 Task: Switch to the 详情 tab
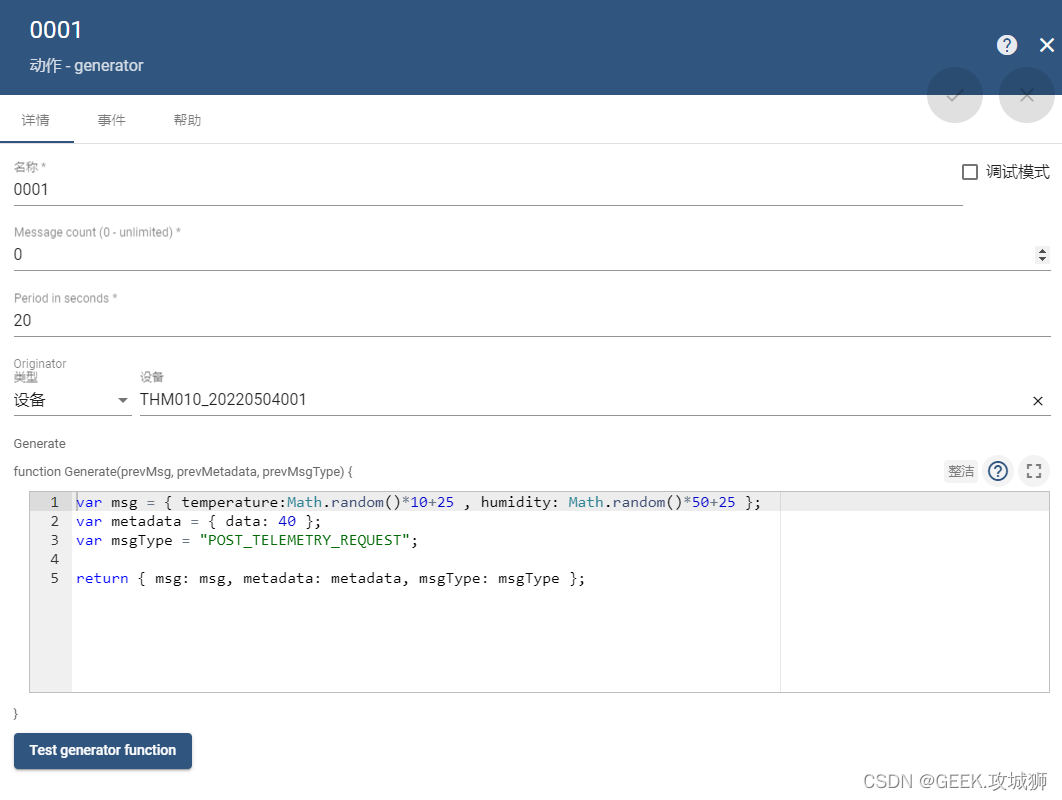[x=36, y=120]
